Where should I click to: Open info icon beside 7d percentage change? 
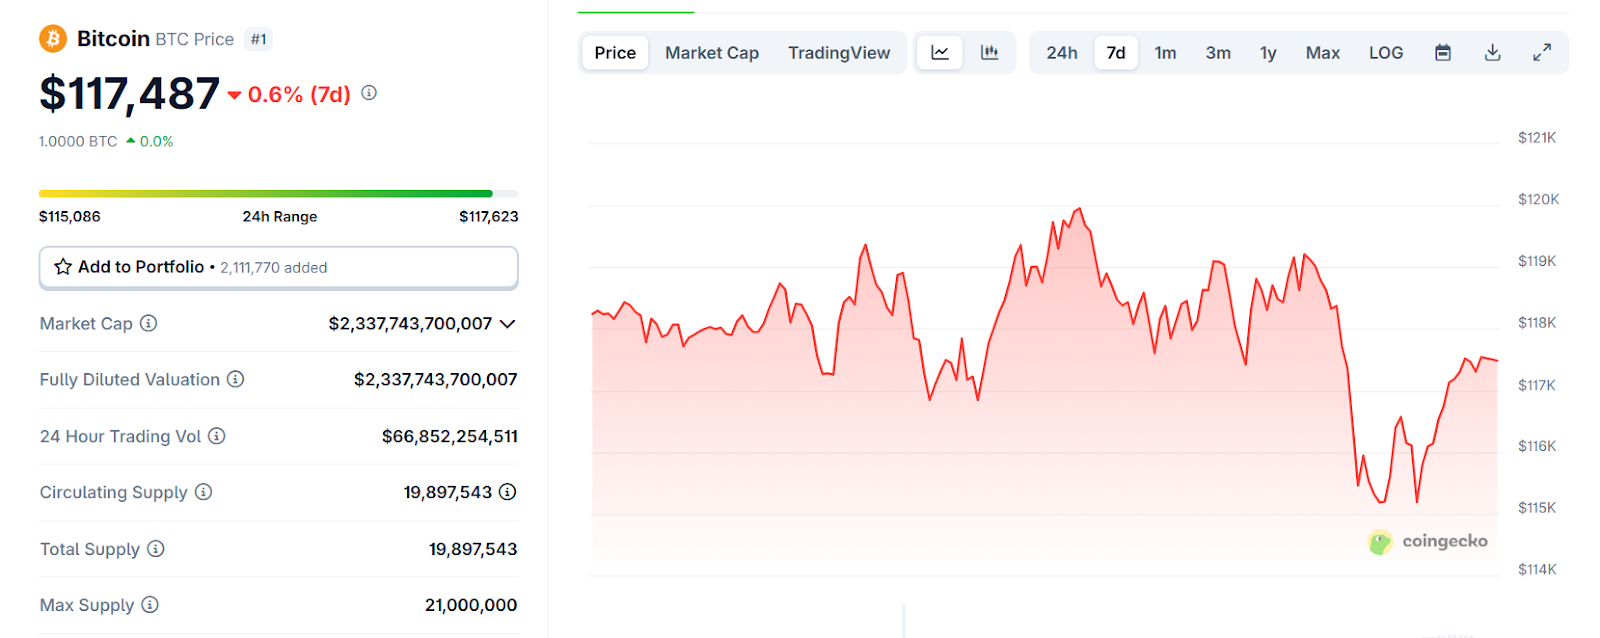point(369,93)
